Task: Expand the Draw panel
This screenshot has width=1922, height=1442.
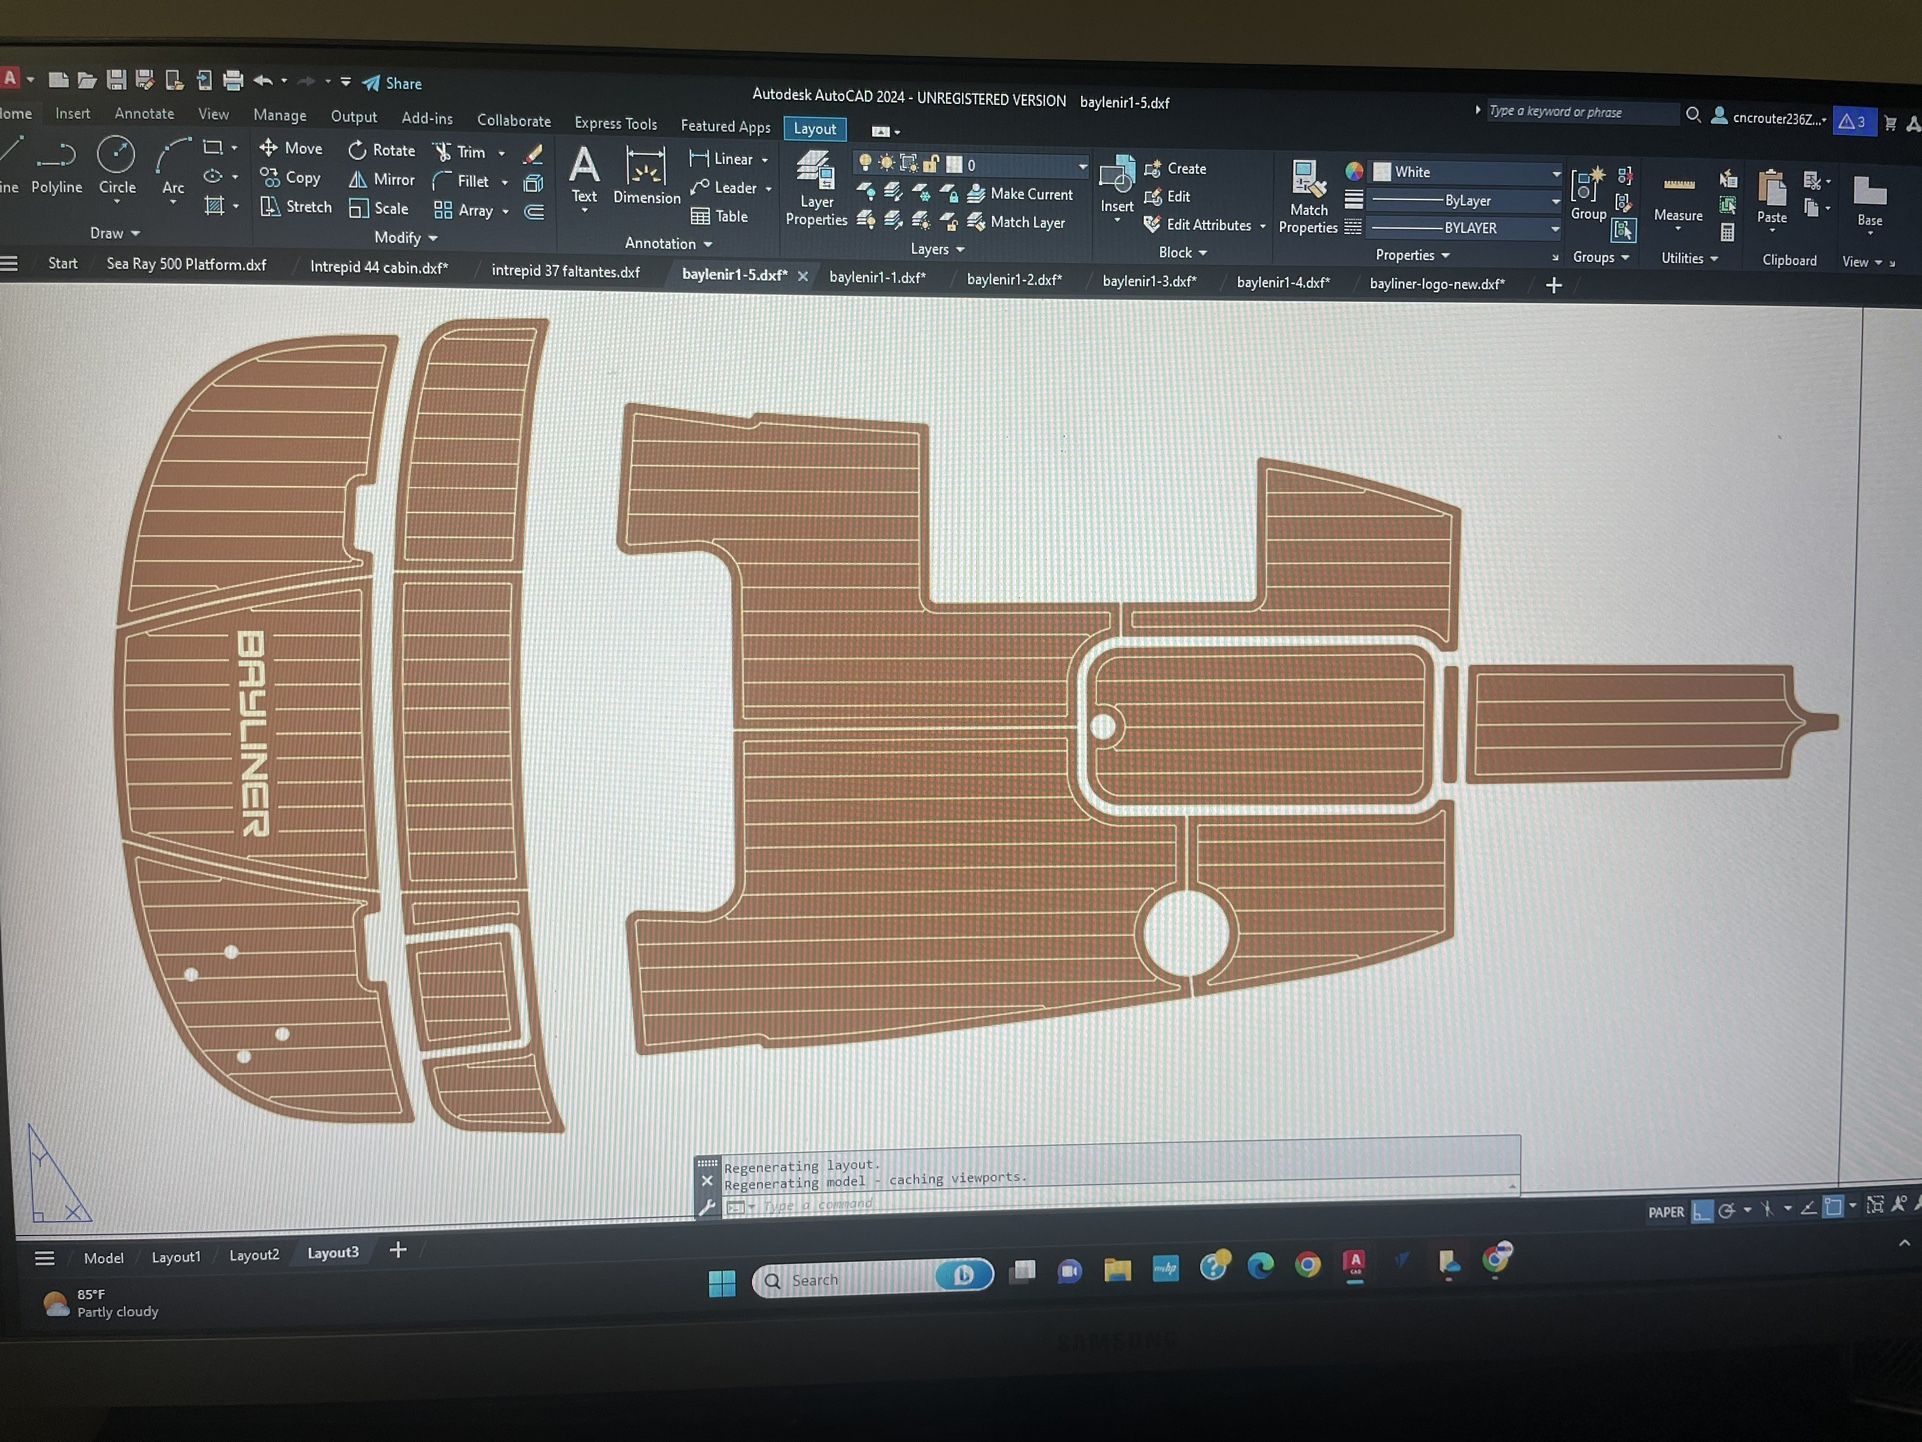Action: (x=115, y=233)
